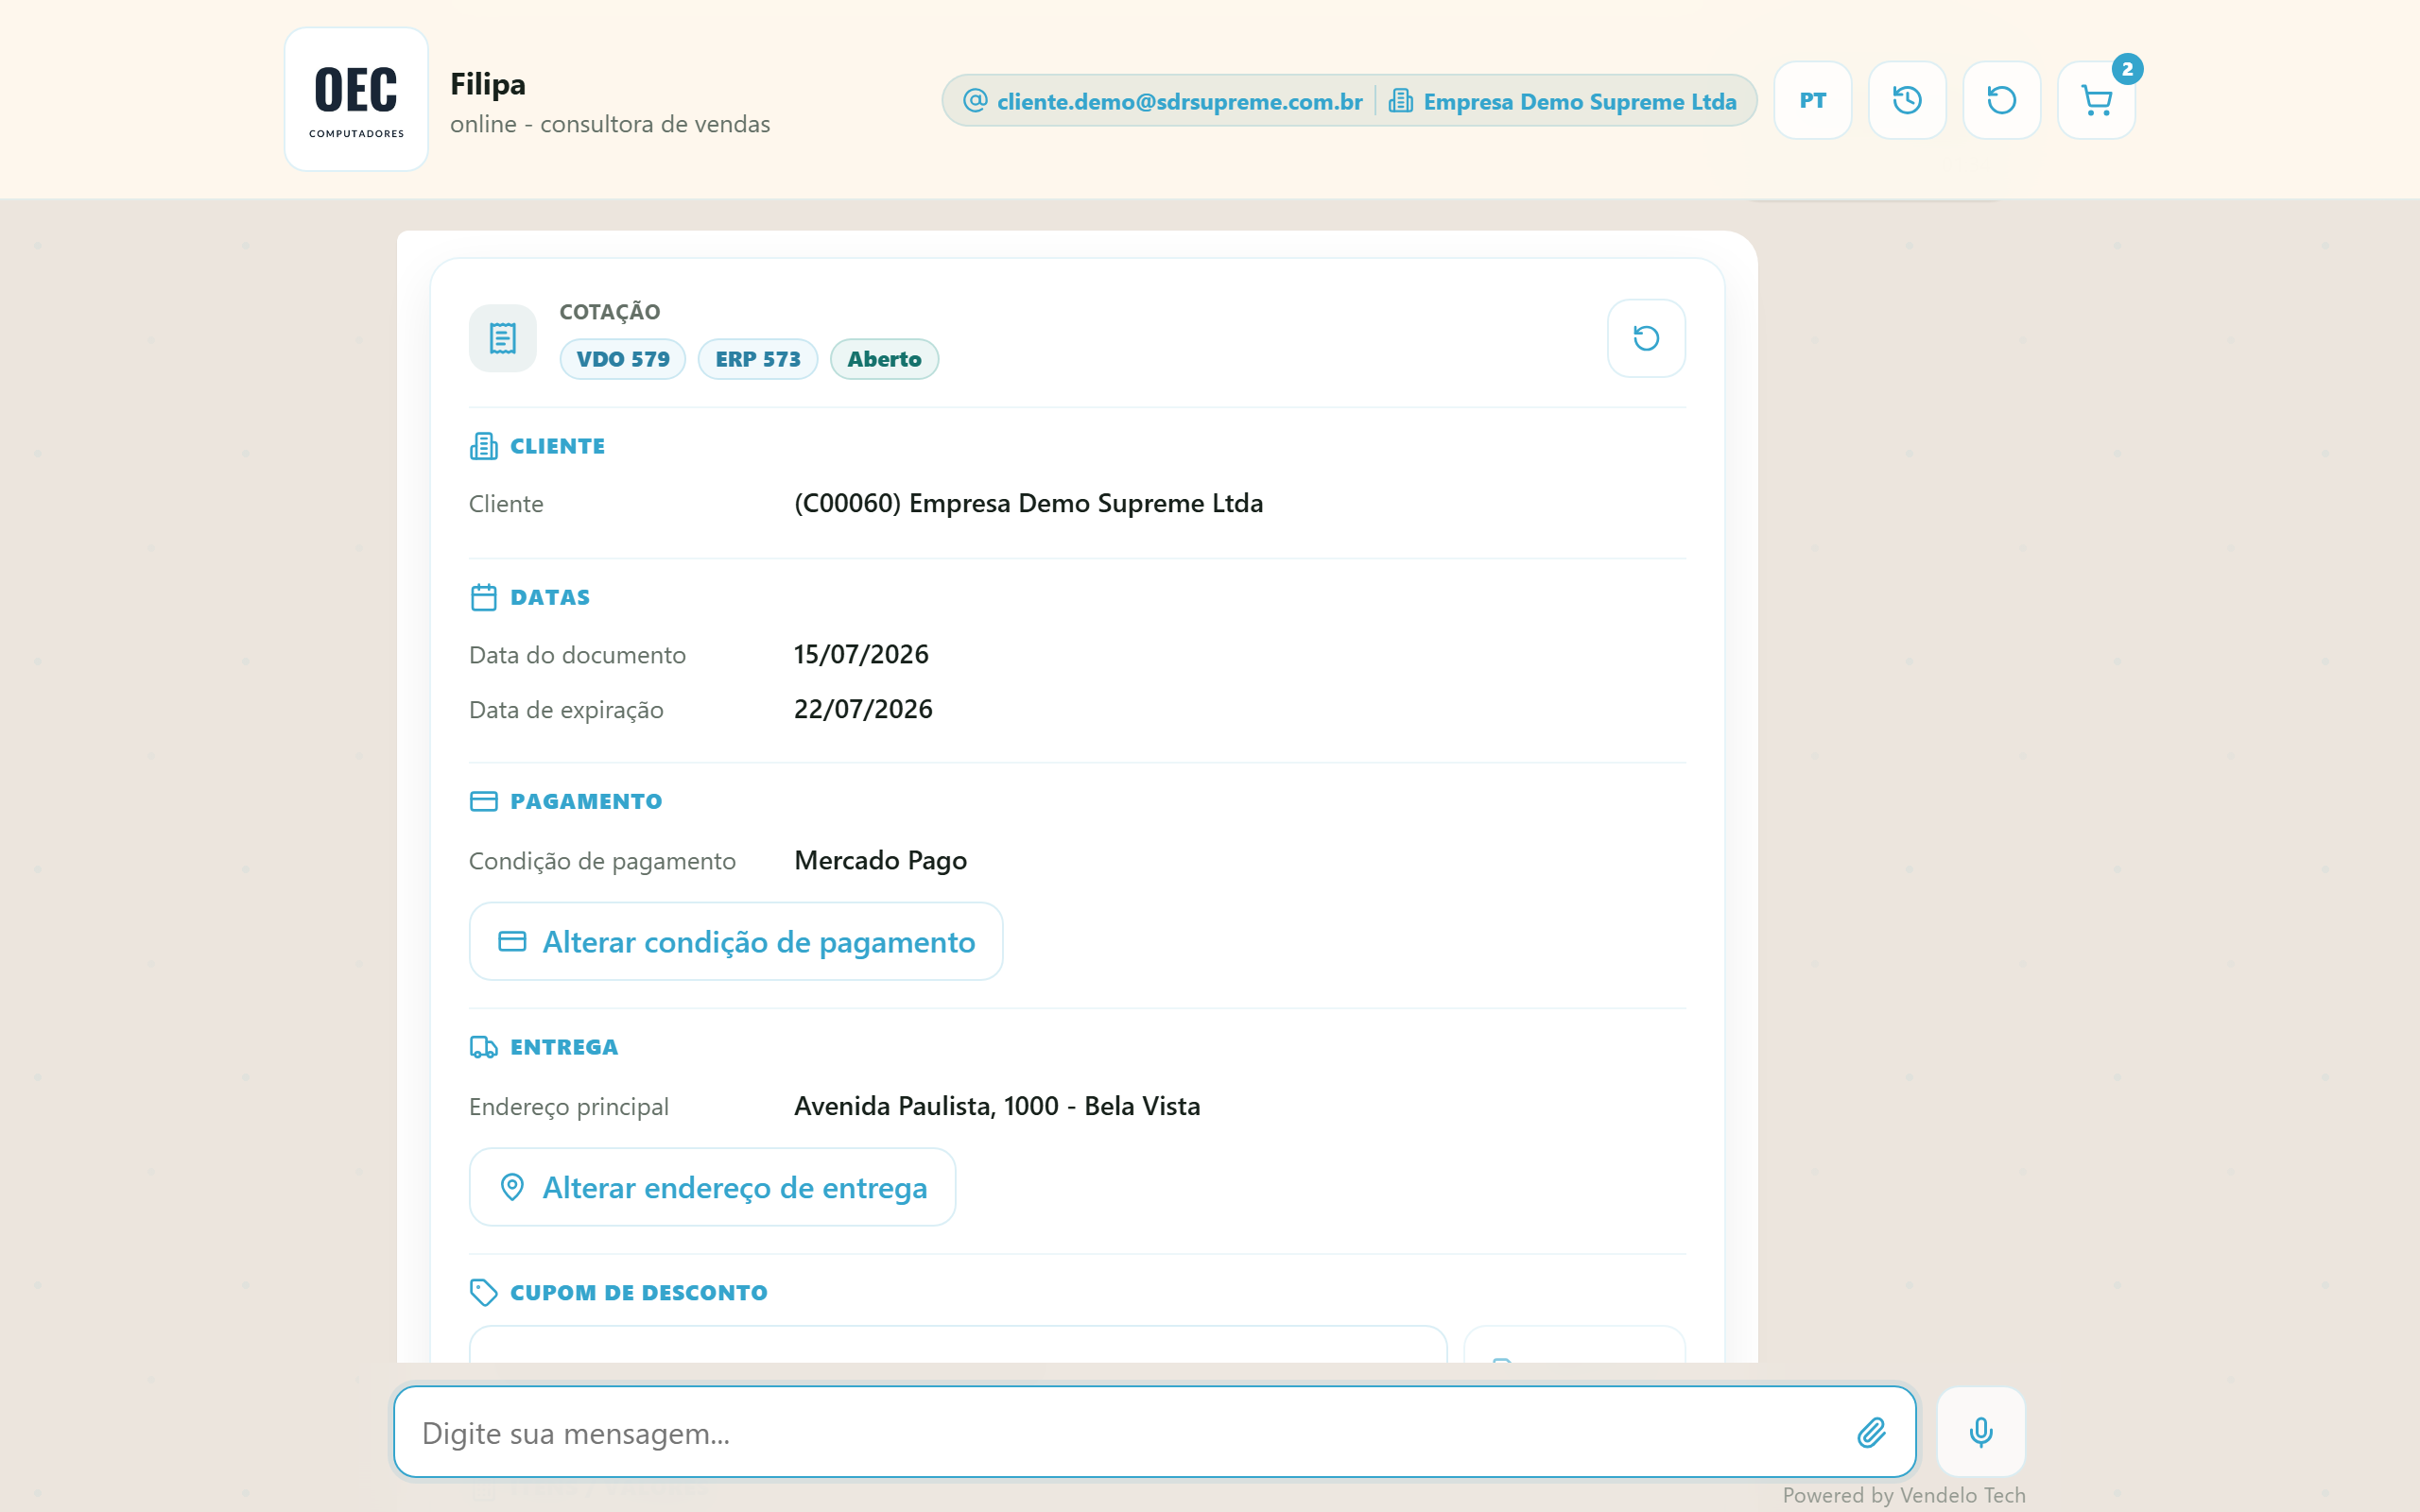Select the VDO 579 badge
The image size is (2420, 1512).
pos(623,359)
